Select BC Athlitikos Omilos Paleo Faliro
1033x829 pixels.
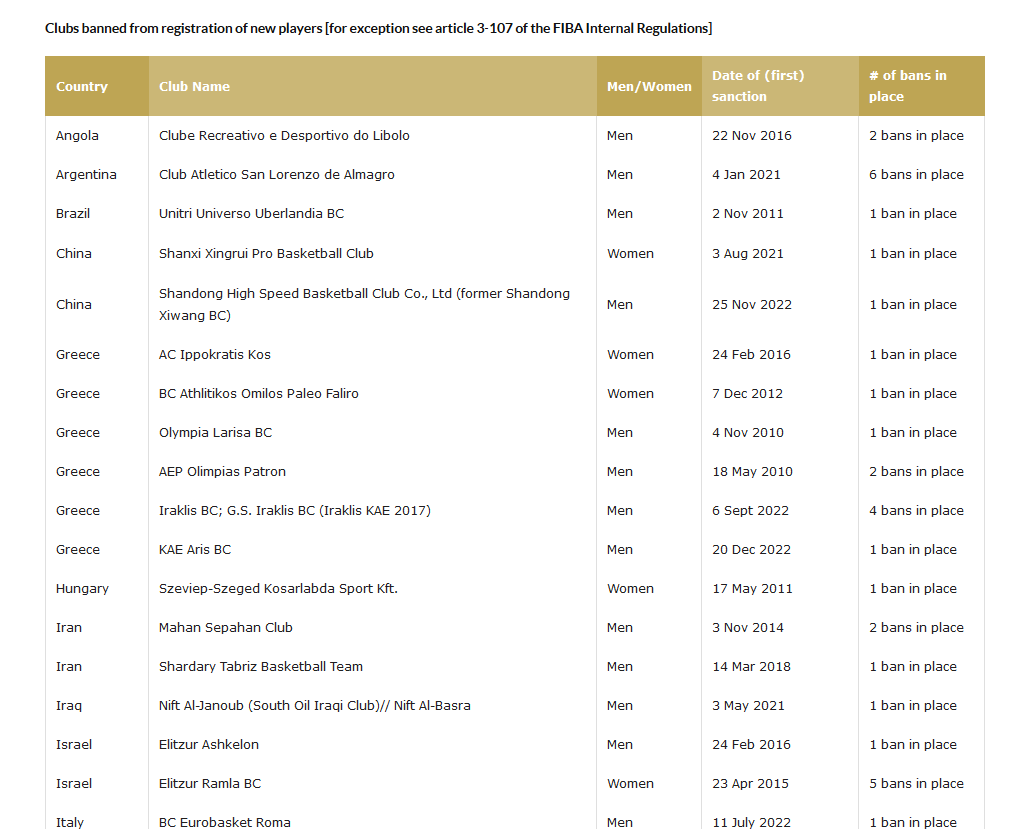tap(258, 393)
